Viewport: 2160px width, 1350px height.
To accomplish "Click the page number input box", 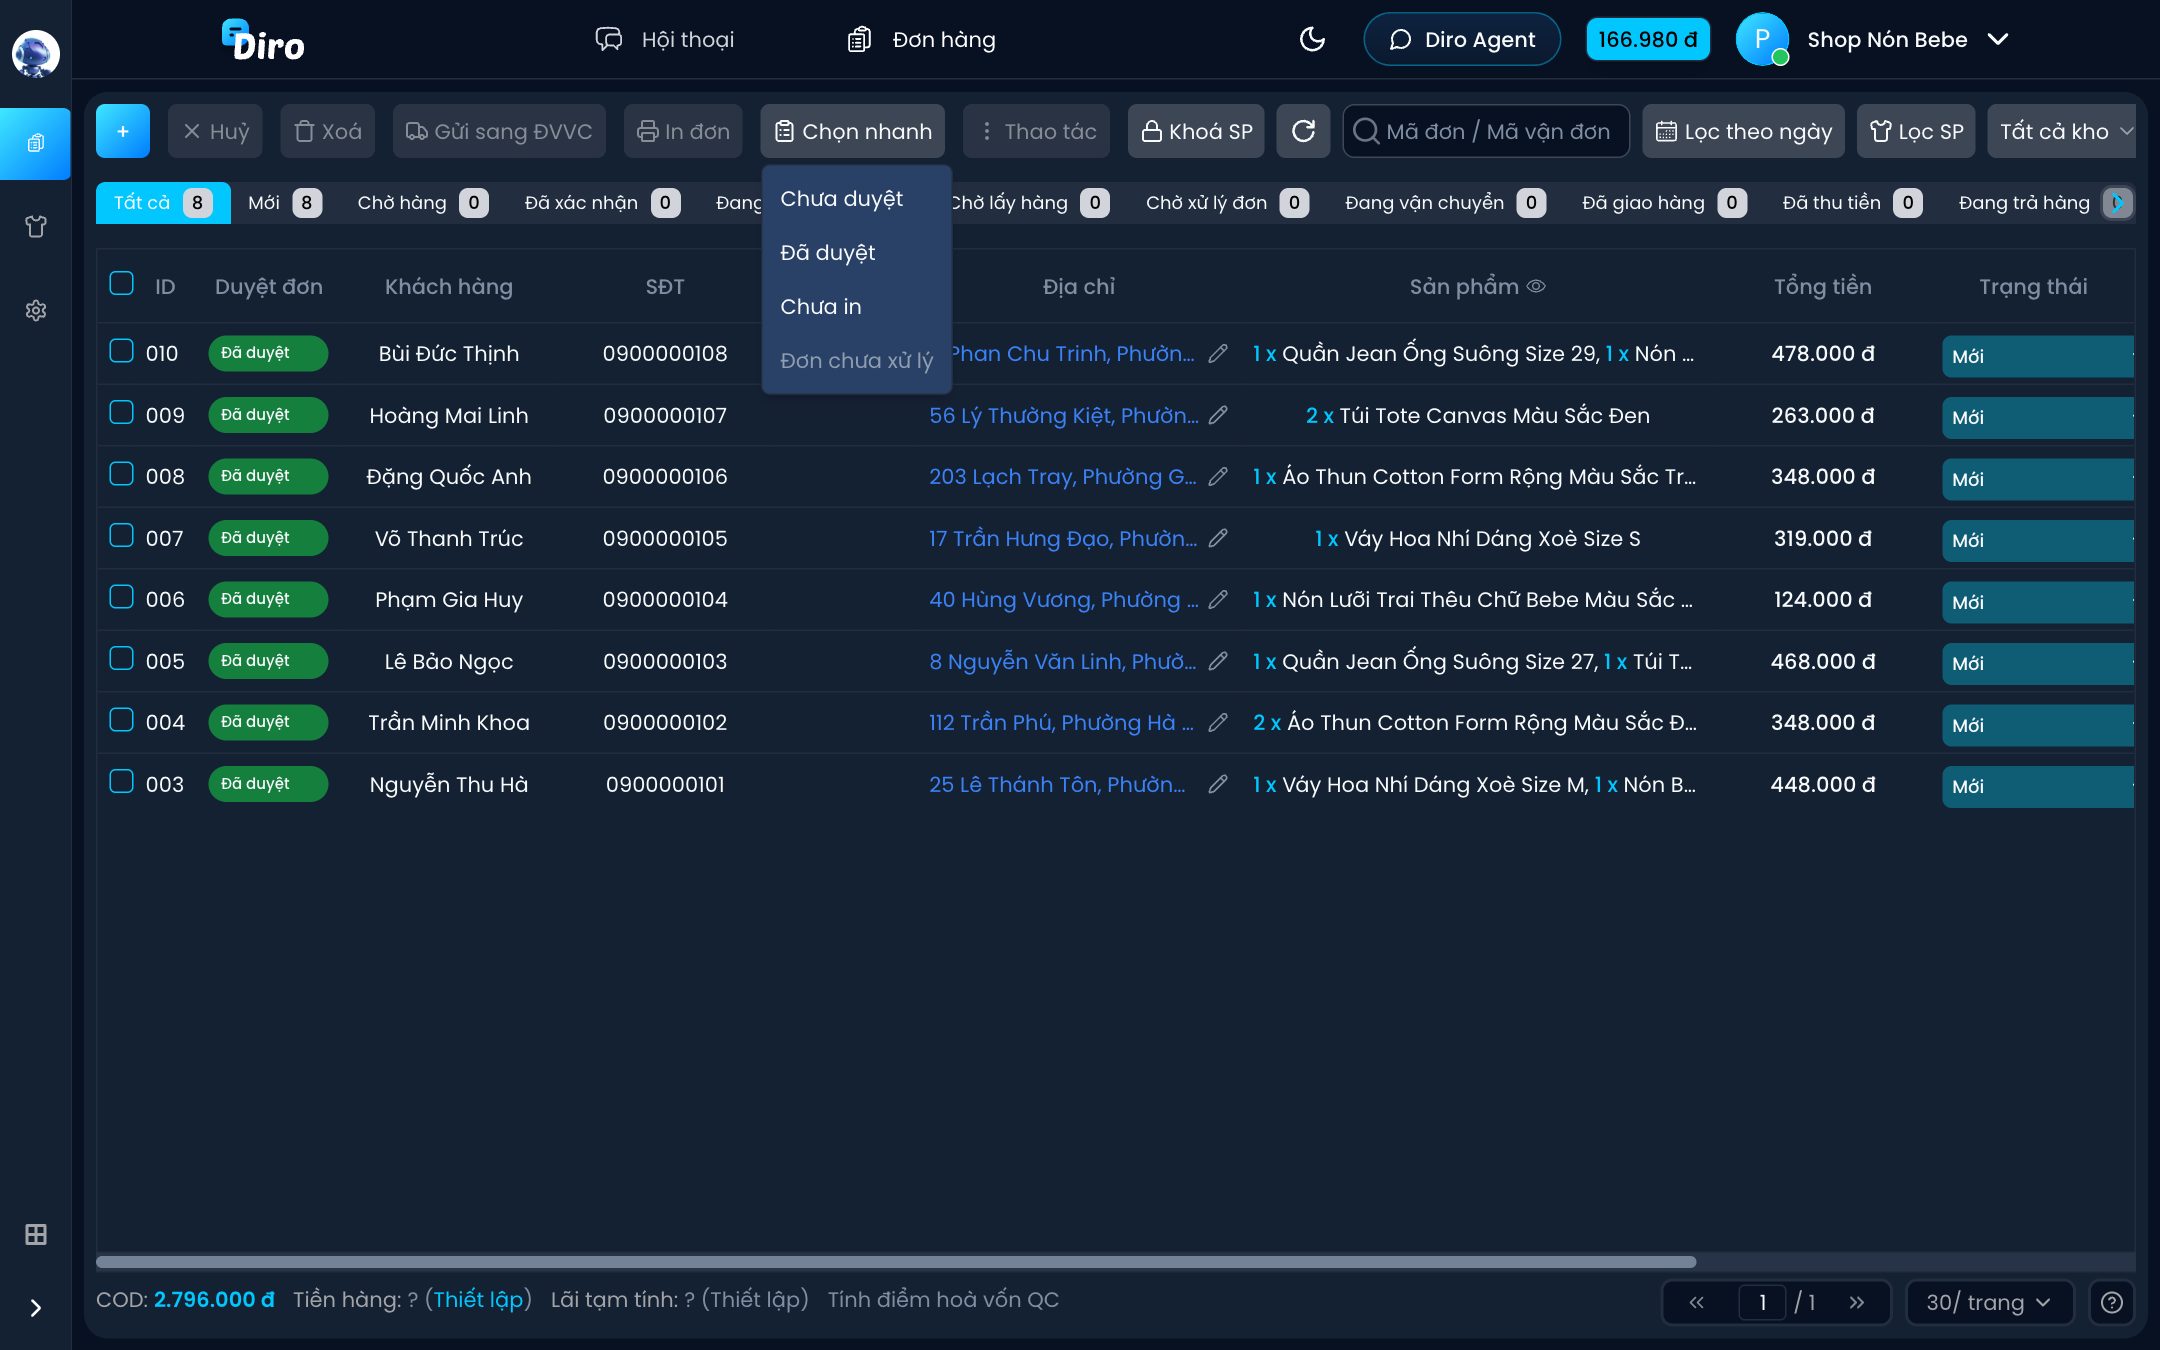I will click(x=1762, y=1302).
